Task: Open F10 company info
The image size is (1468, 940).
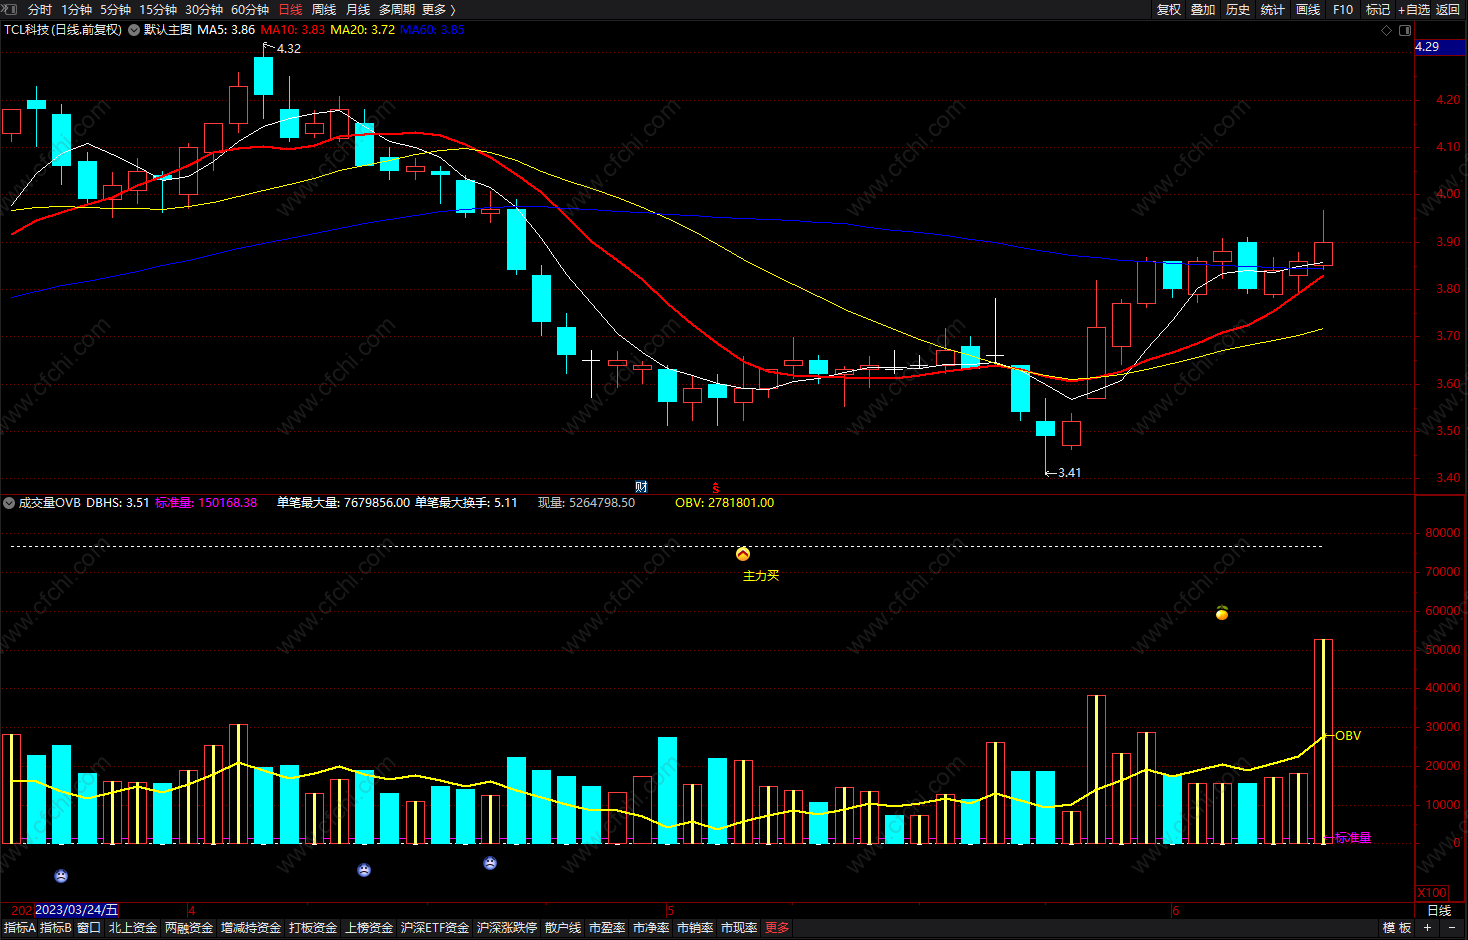Action: click(x=1343, y=9)
